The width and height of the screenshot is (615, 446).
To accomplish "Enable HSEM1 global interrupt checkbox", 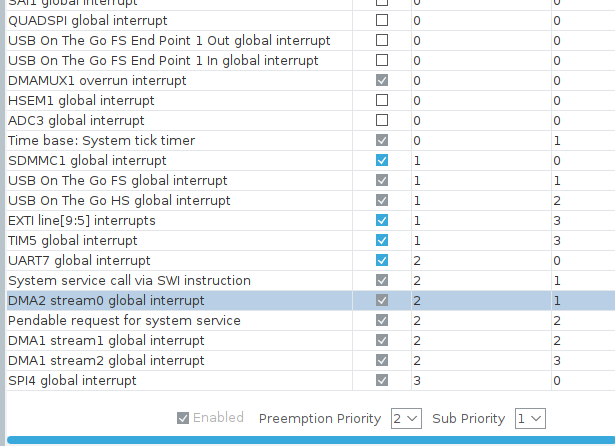I will tap(382, 100).
